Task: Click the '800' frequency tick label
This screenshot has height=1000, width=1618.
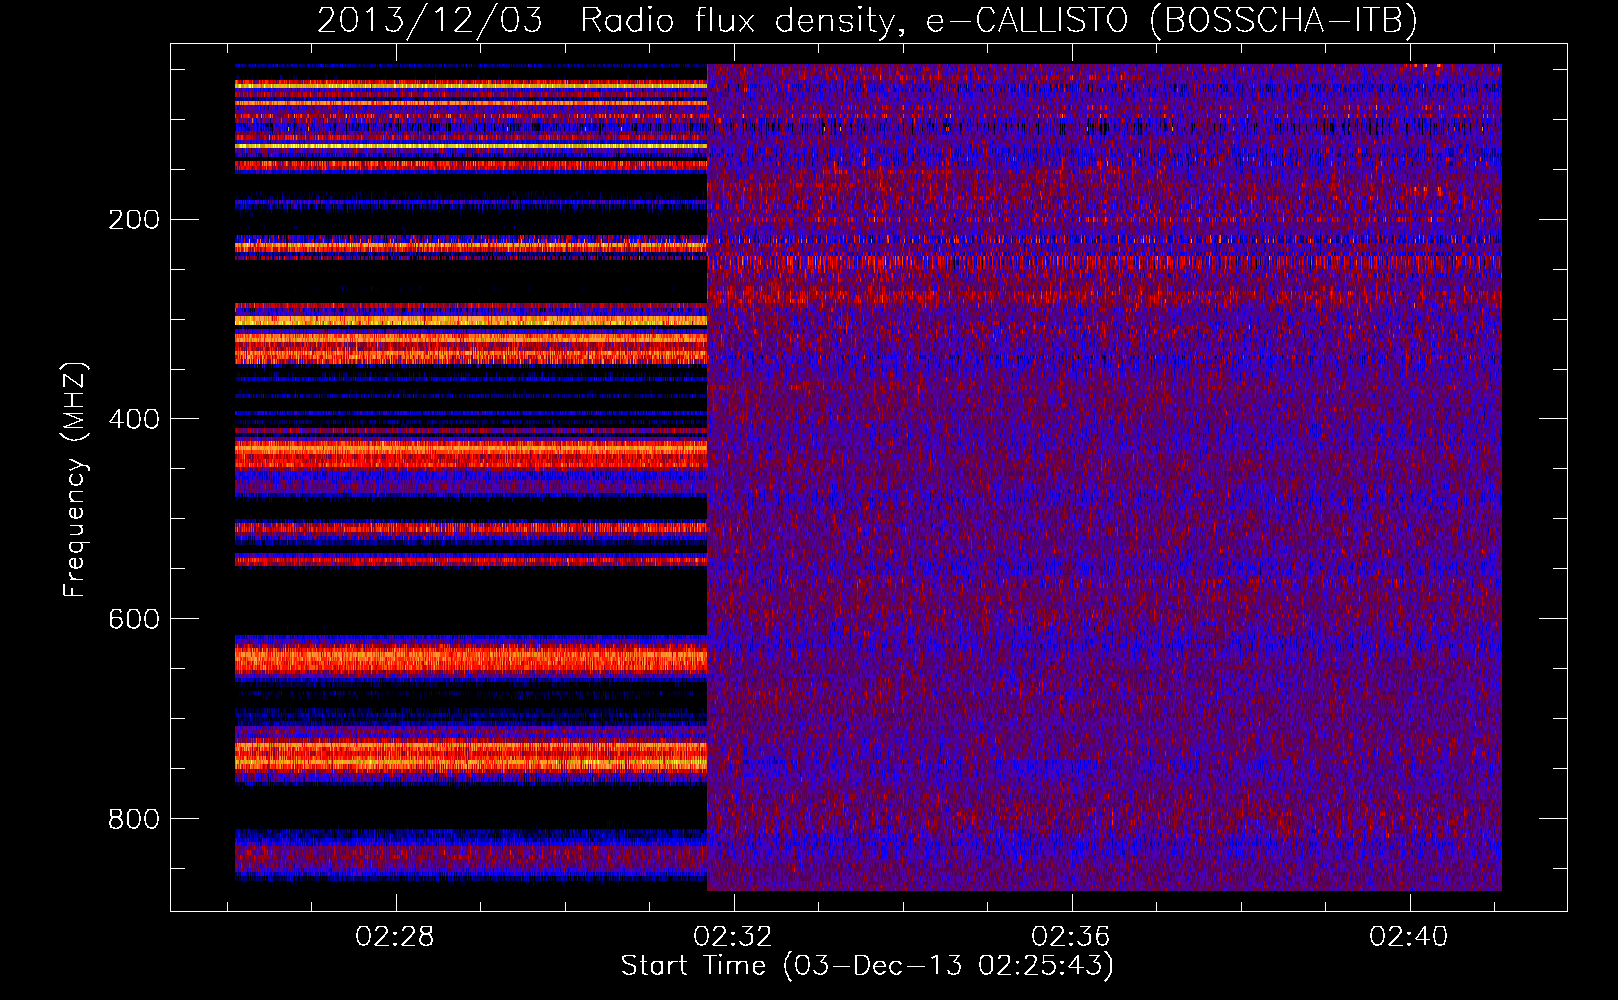Action: point(134,820)
